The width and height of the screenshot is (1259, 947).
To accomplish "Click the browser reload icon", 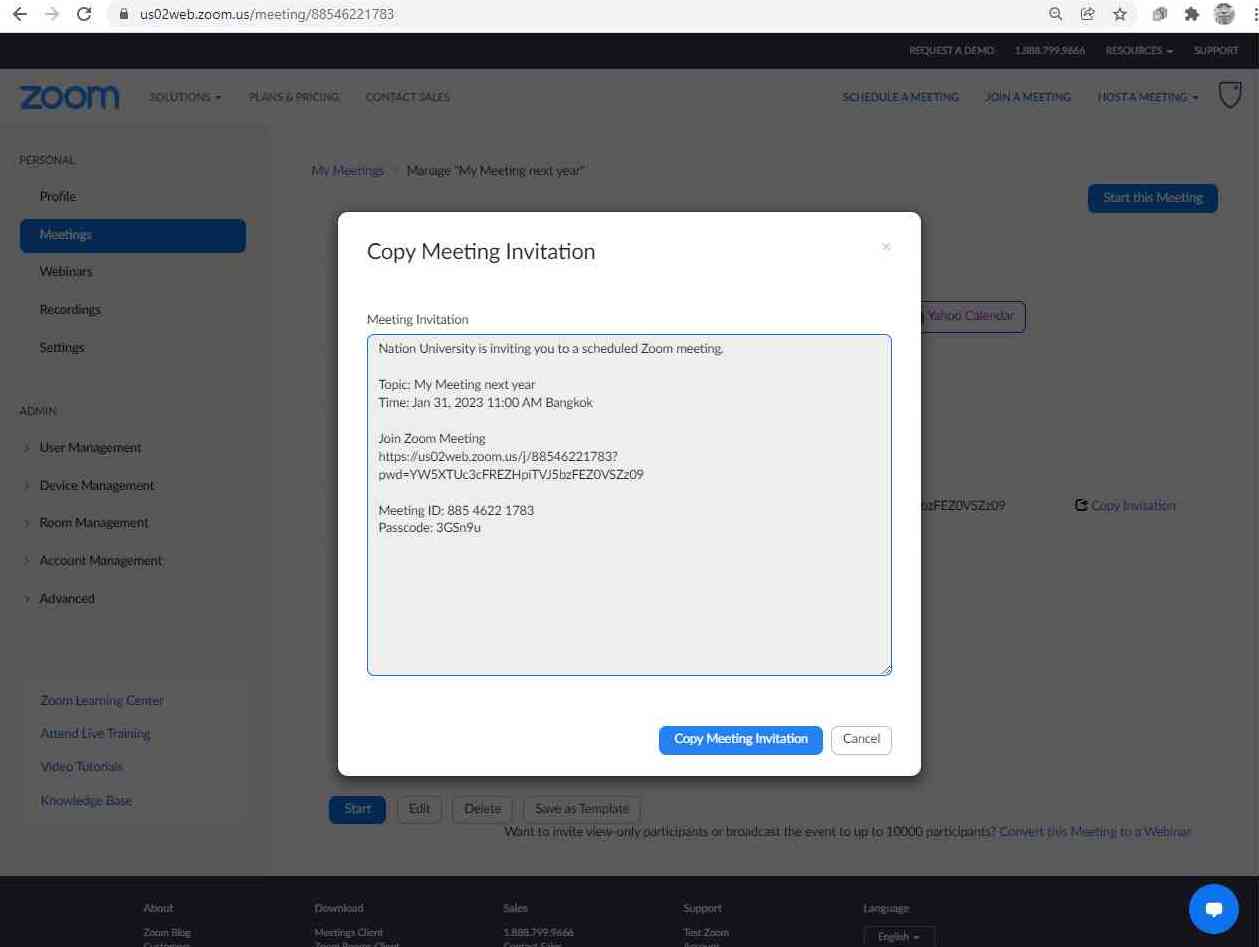I will click(x=84, y=15).
